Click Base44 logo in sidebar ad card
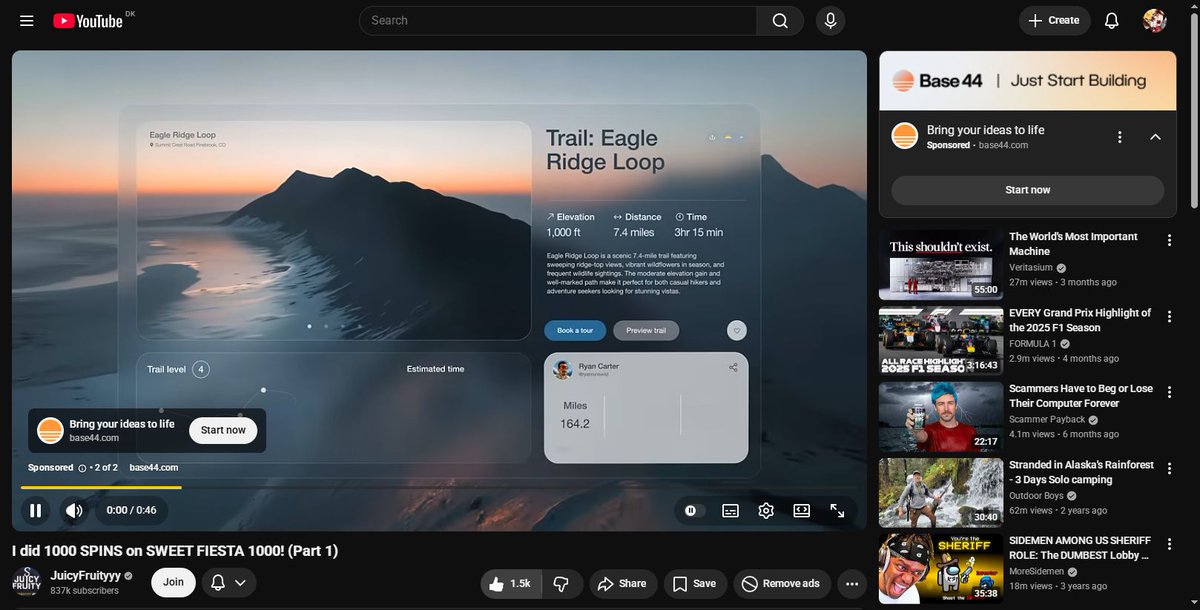The image size is (1200, 610). tap(905, 136)
